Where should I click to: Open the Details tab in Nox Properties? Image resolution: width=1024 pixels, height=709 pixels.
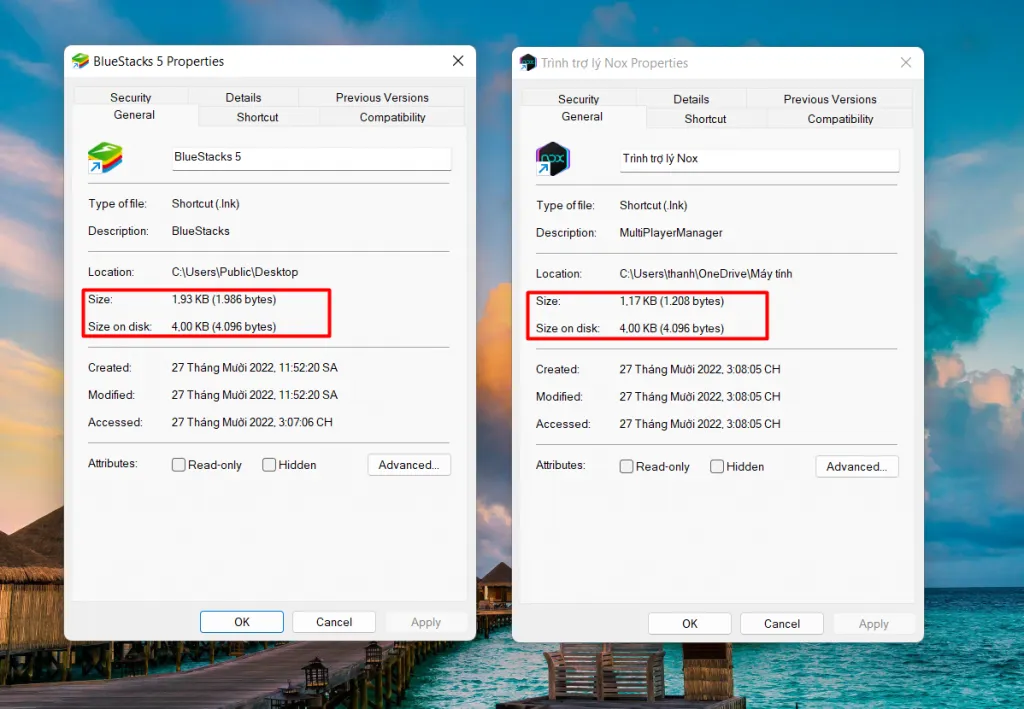coord(691,99)
